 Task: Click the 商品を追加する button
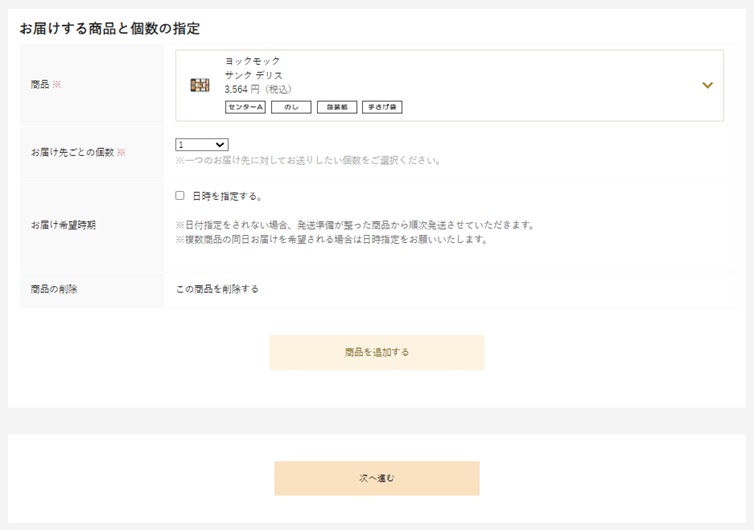point(377,352)
